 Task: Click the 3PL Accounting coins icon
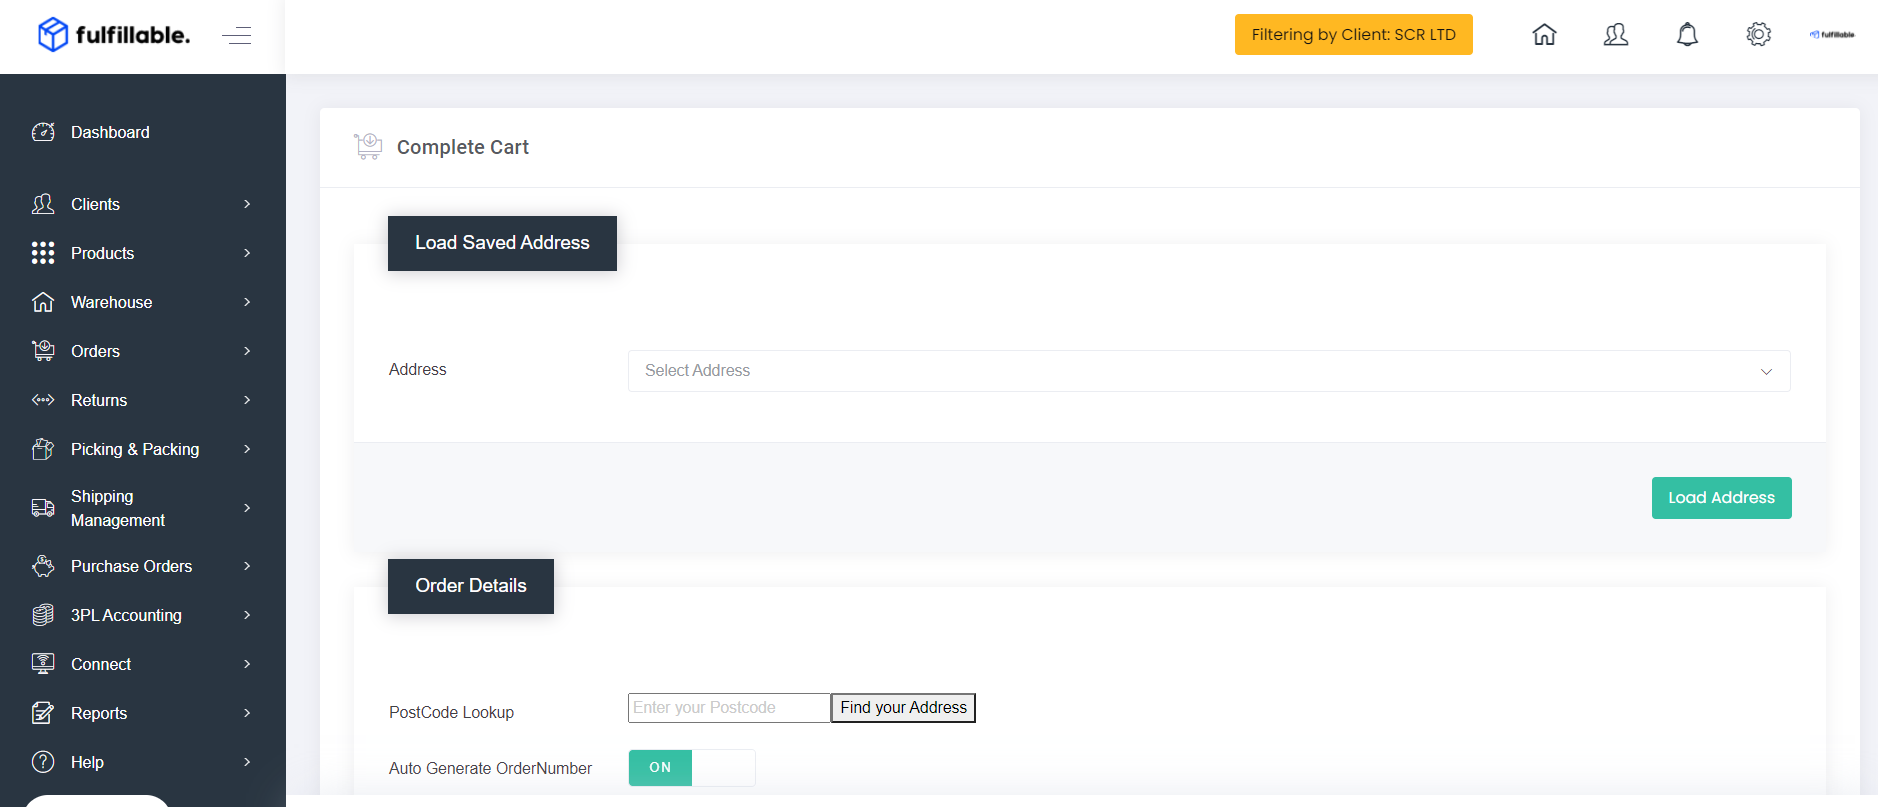pos(43,615)
